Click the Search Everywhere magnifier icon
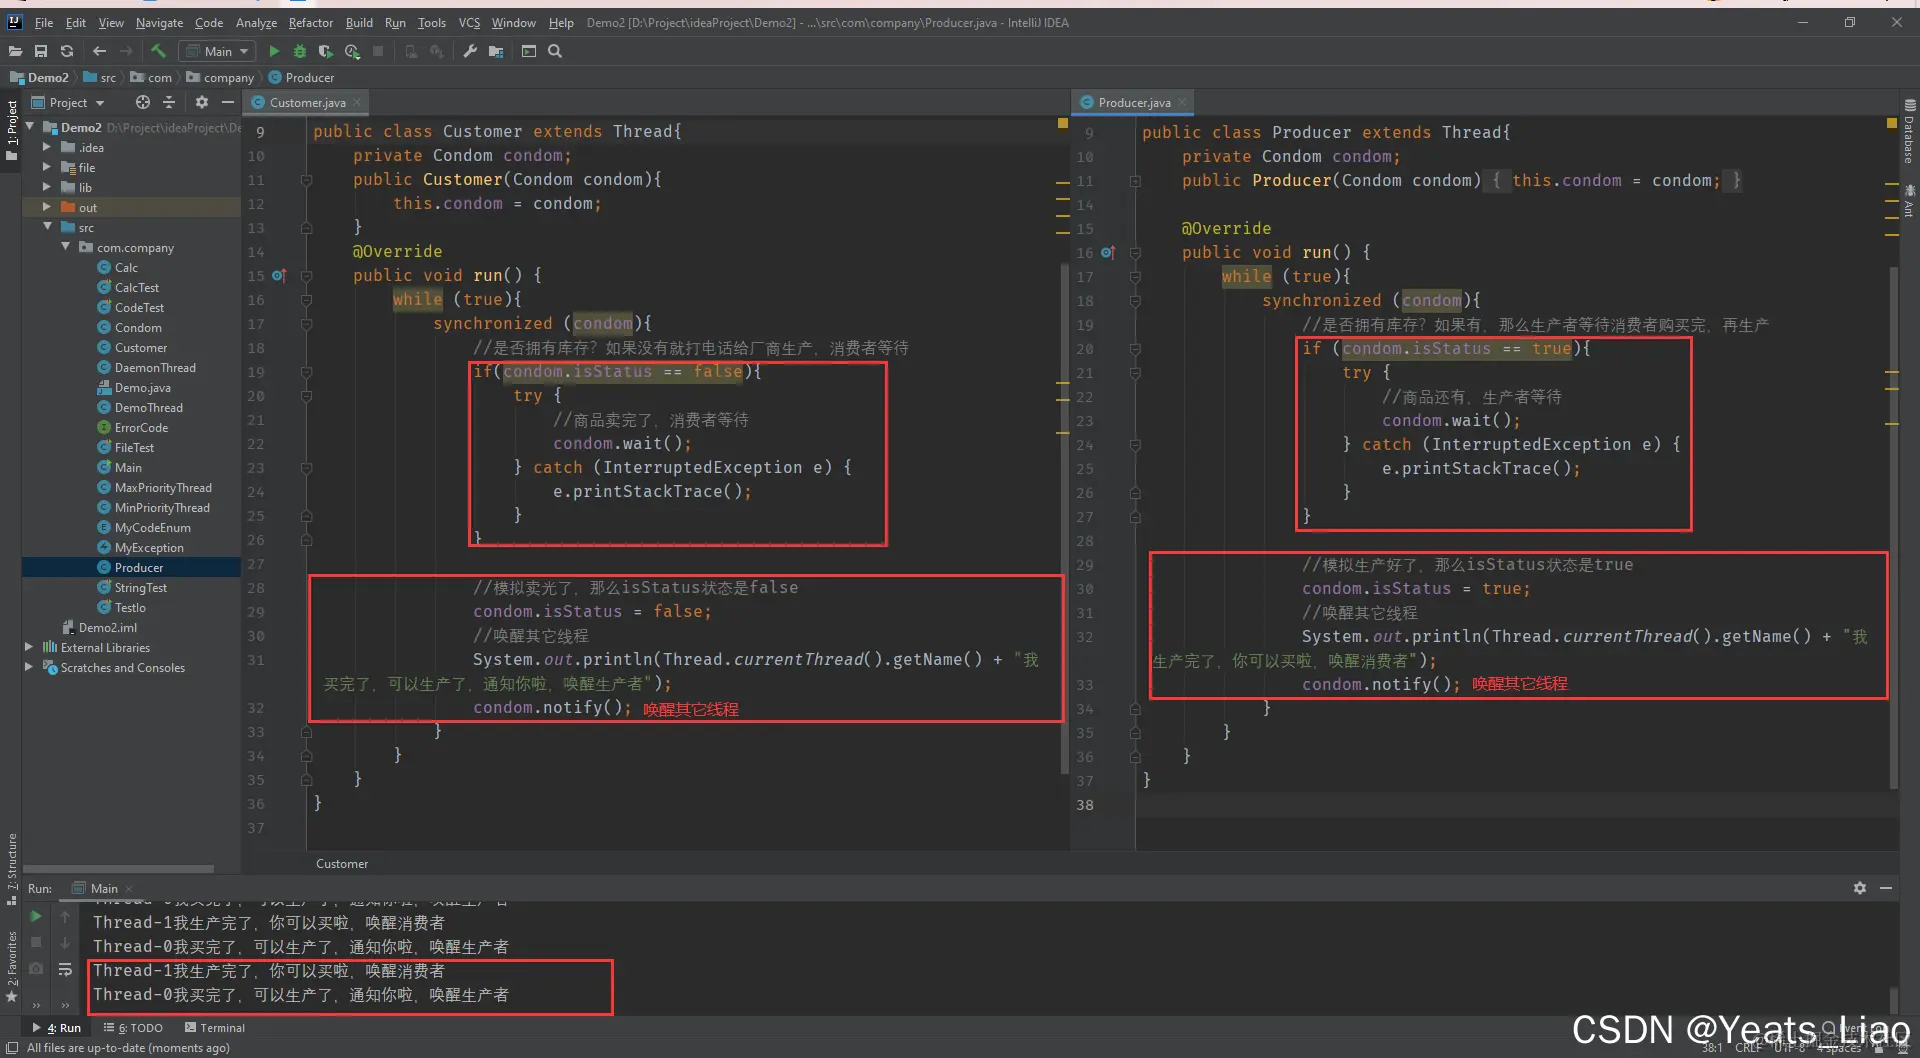The height and width of the screenshot is (1058, 1920). click(x=555, y=51)
